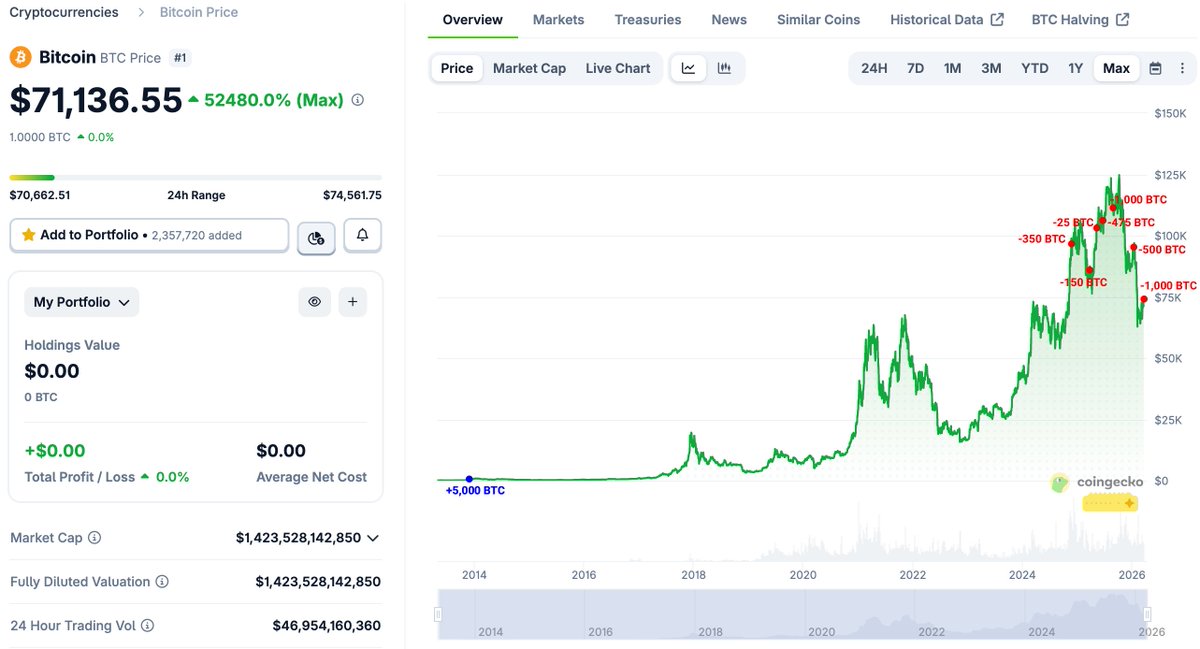Enable the Live Chart view
This screenshot has height=649, width=1200.
click(618, 68)
